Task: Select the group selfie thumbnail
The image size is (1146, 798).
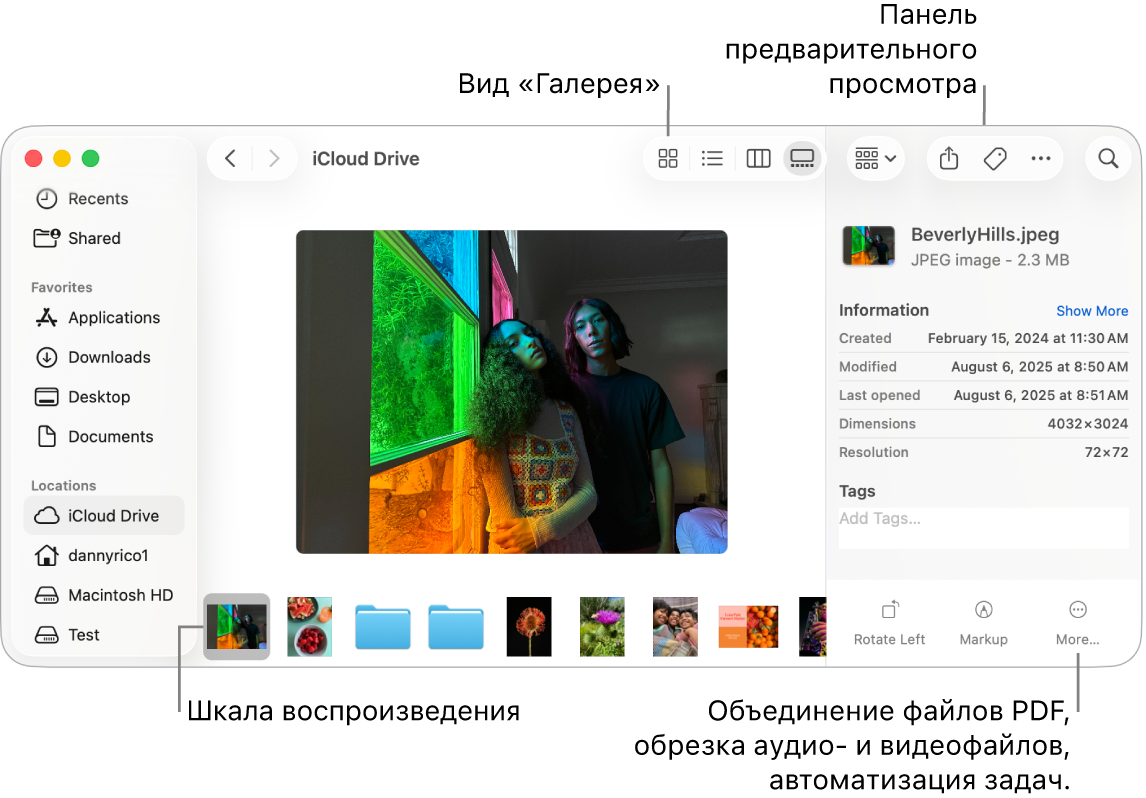Action: pos(675,626)
